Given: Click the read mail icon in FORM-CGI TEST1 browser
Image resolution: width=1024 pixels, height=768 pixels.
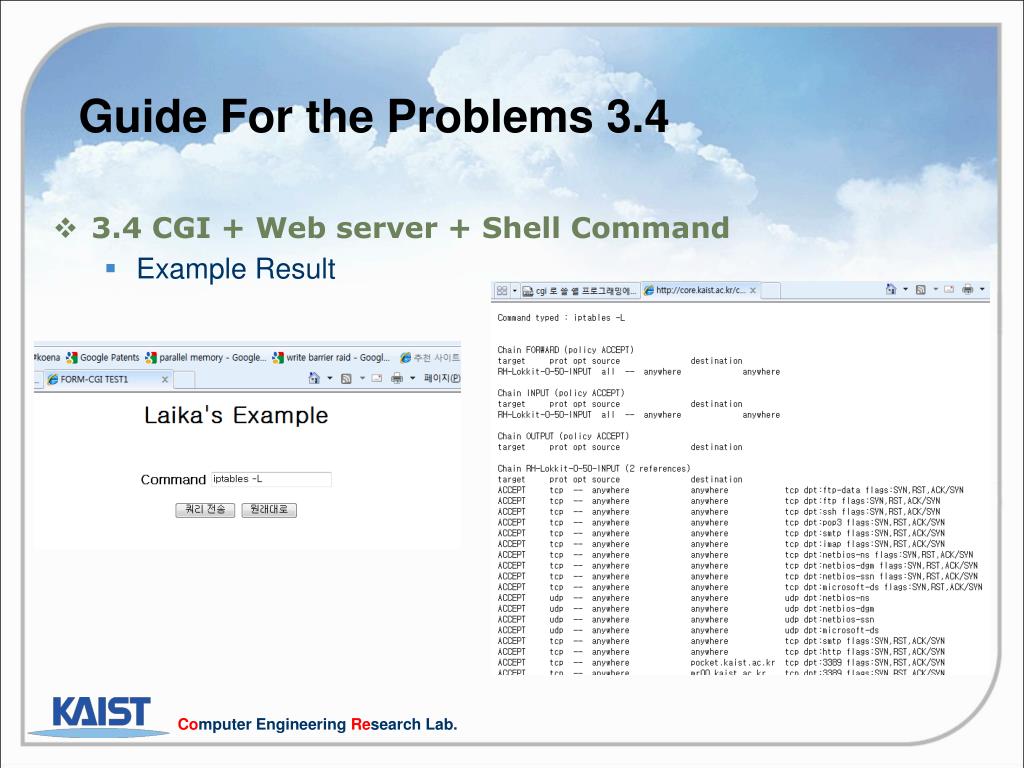Looking at the screenshot, I should pyautogui.click(x=377, y=378).
